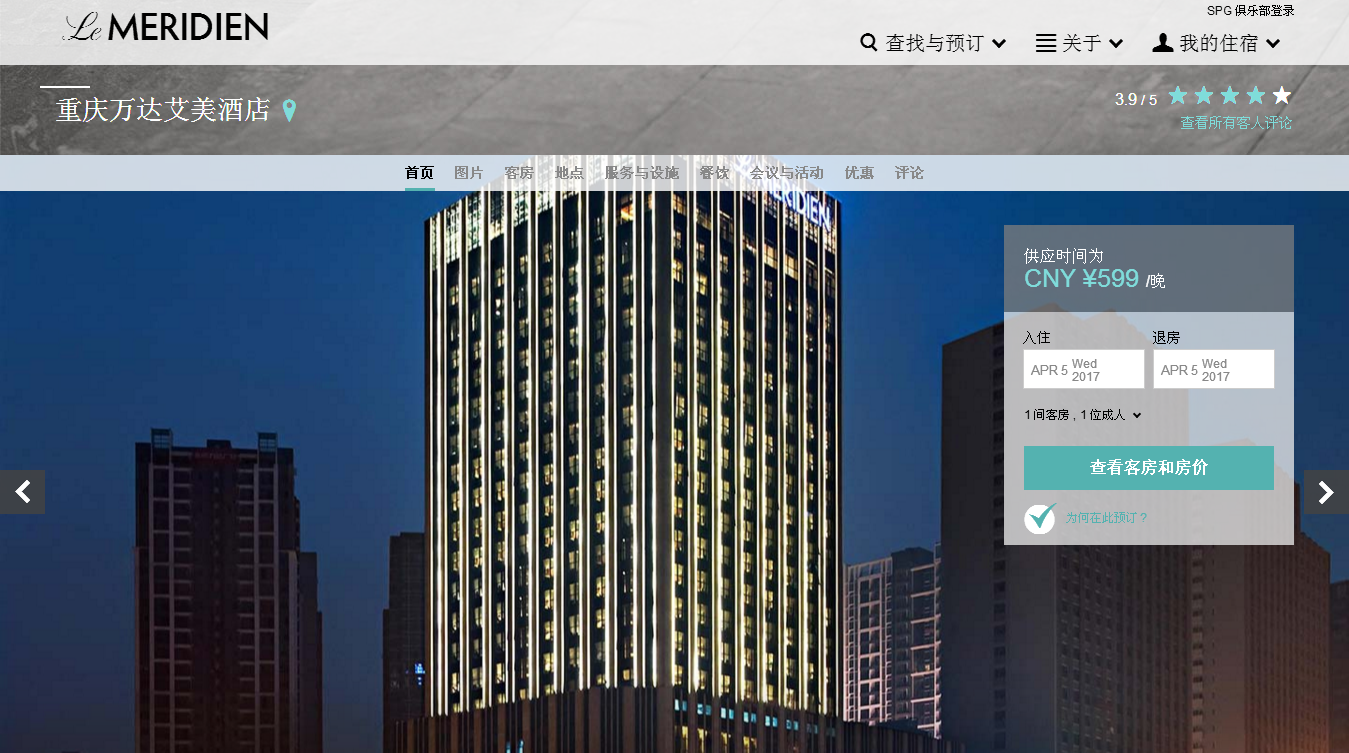Viewport: 1349px width, 753px height.
Task: Click the hamburger lines icon beside 关于
Action: click(x=1046, y=43)
